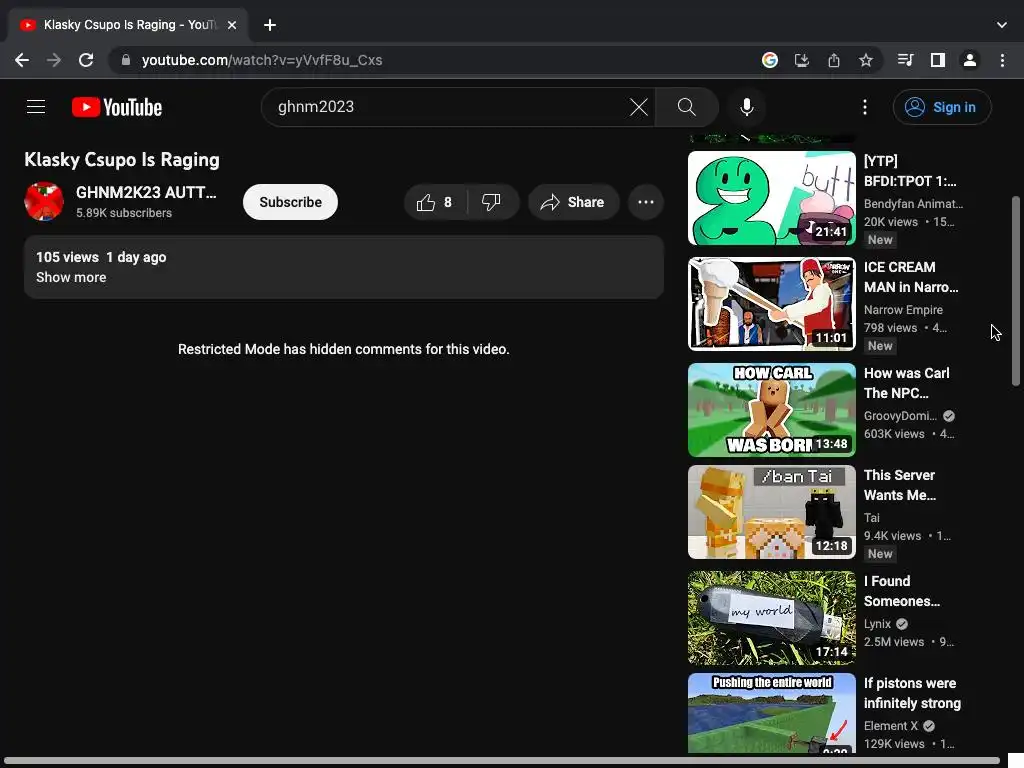Go to YouTube home via logo

117,107
